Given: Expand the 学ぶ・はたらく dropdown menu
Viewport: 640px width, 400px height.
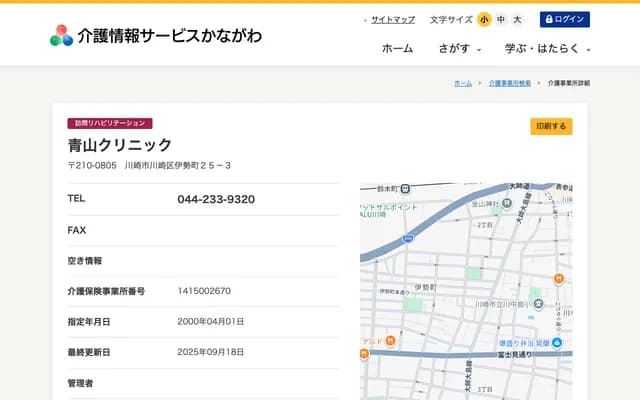Looking at the screenshot, I should 548,49.
